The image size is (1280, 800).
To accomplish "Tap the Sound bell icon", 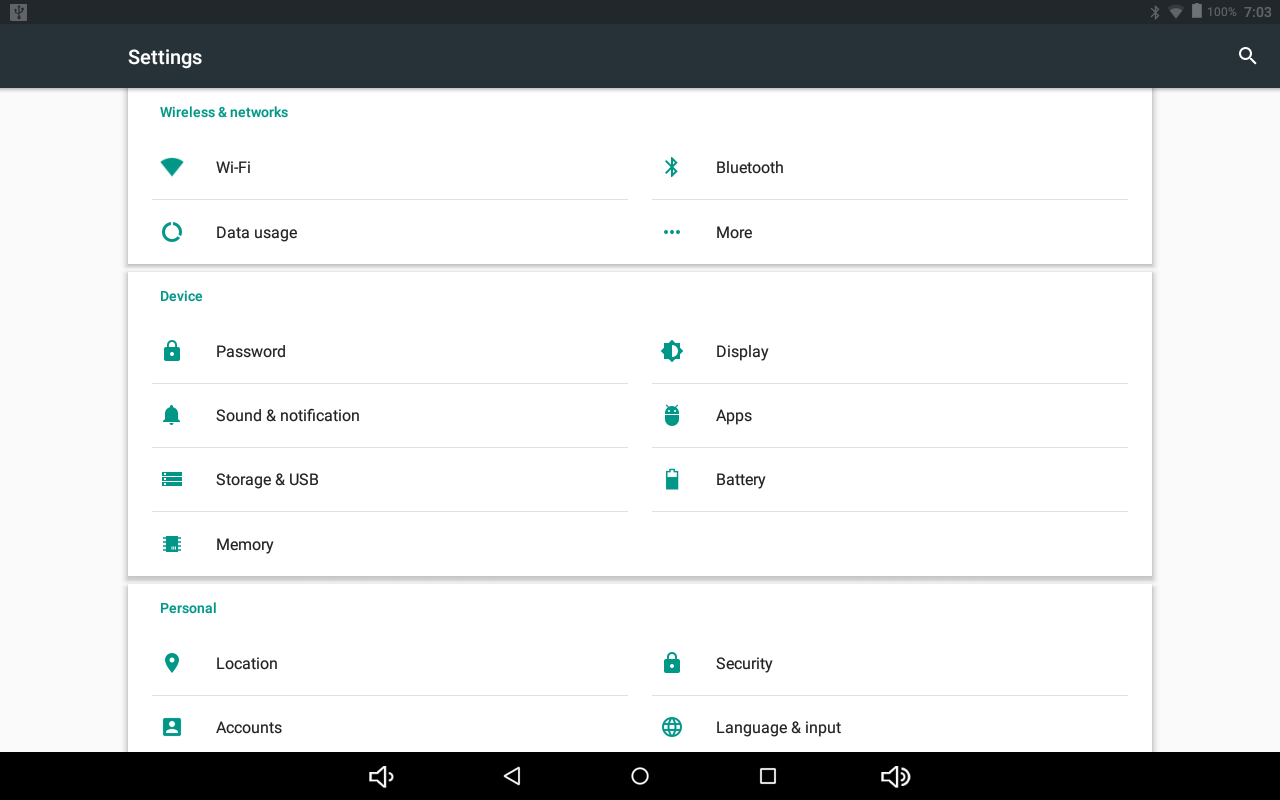I will [172, 415].
